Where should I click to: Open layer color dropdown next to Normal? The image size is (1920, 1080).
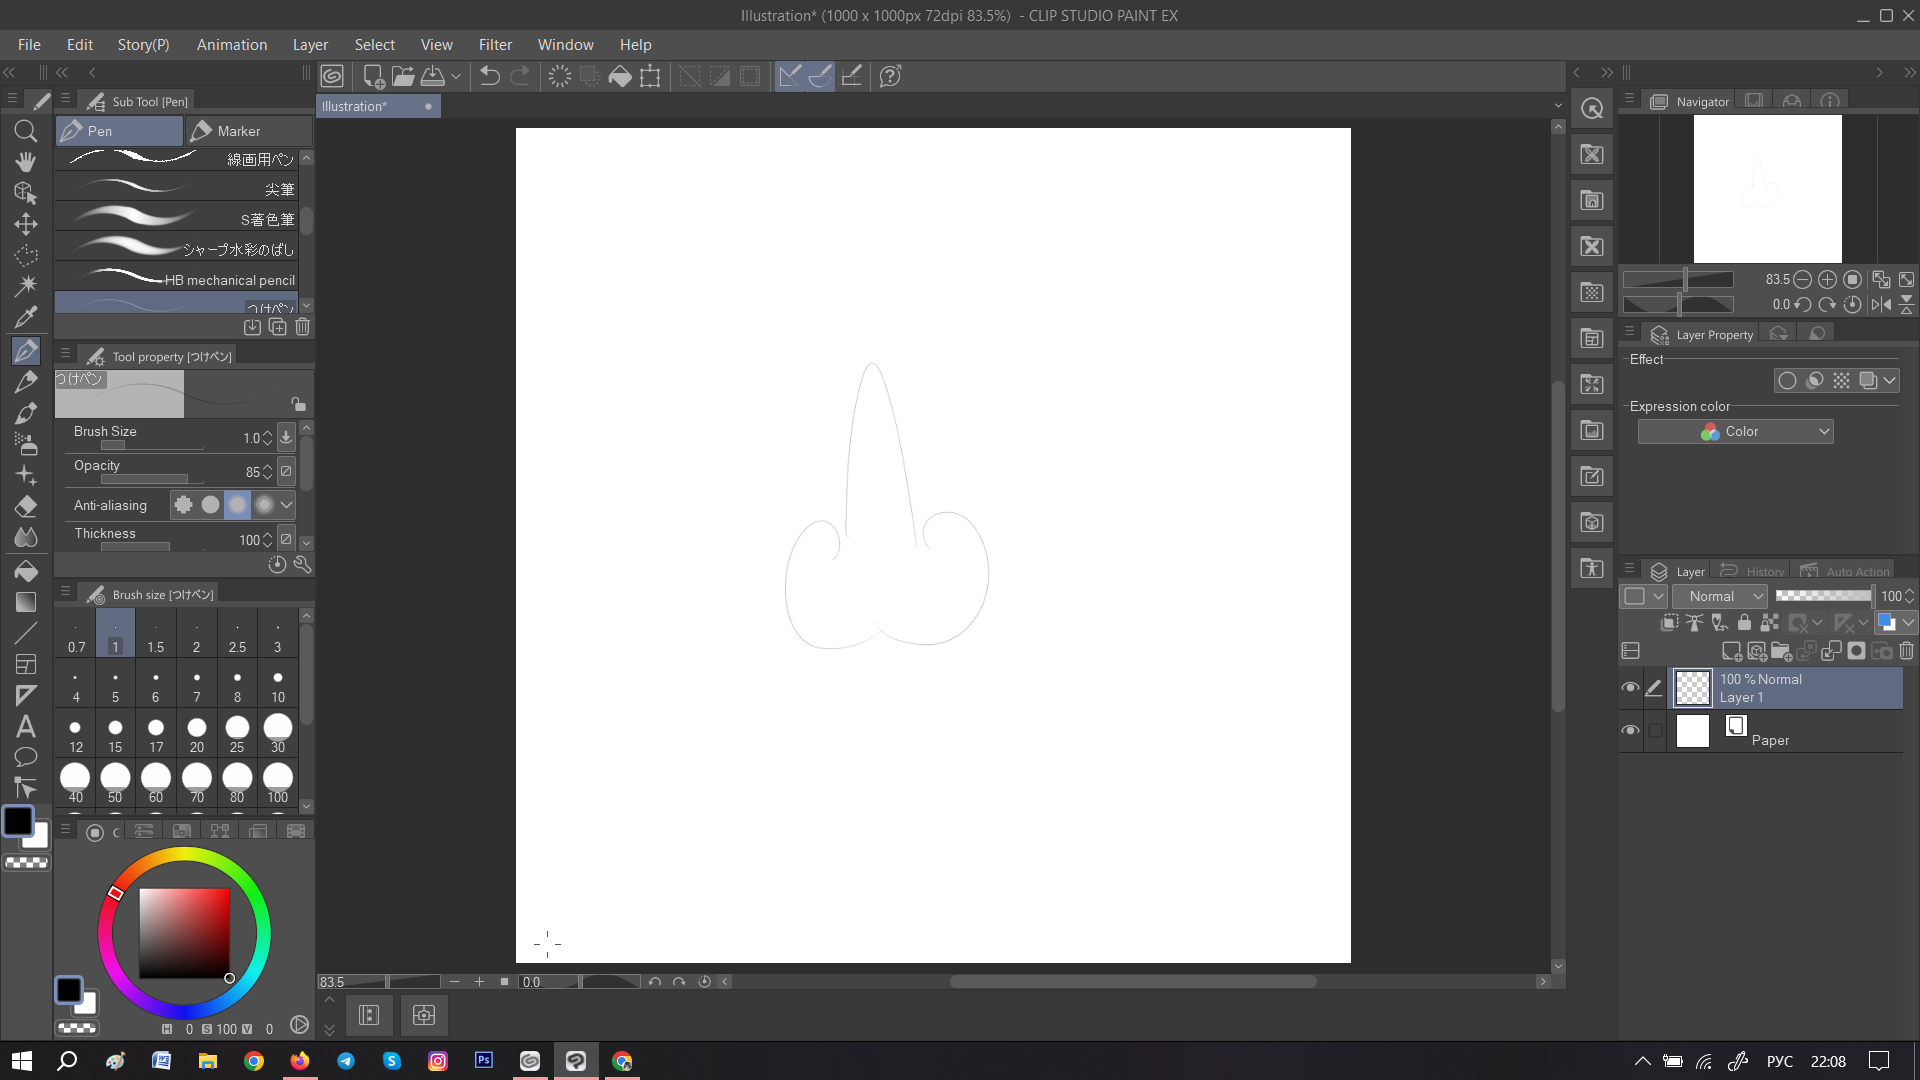point(1642,596)
